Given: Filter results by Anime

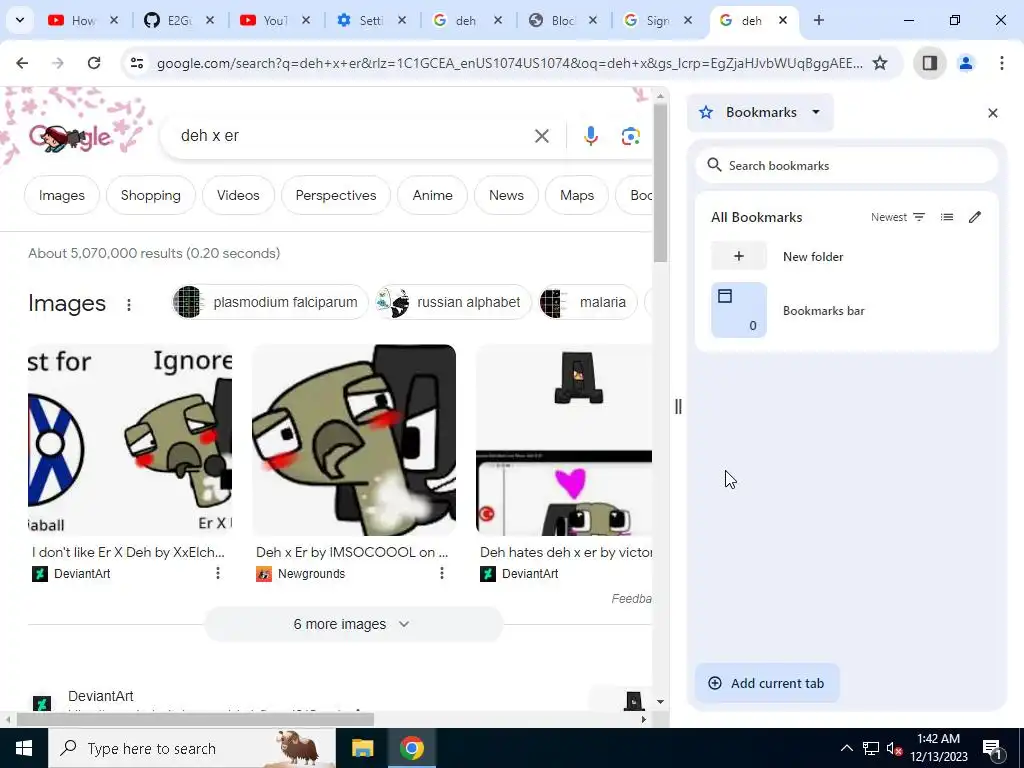Looking at the screenshot, I should pyautogui.click(x=432, y=195).
